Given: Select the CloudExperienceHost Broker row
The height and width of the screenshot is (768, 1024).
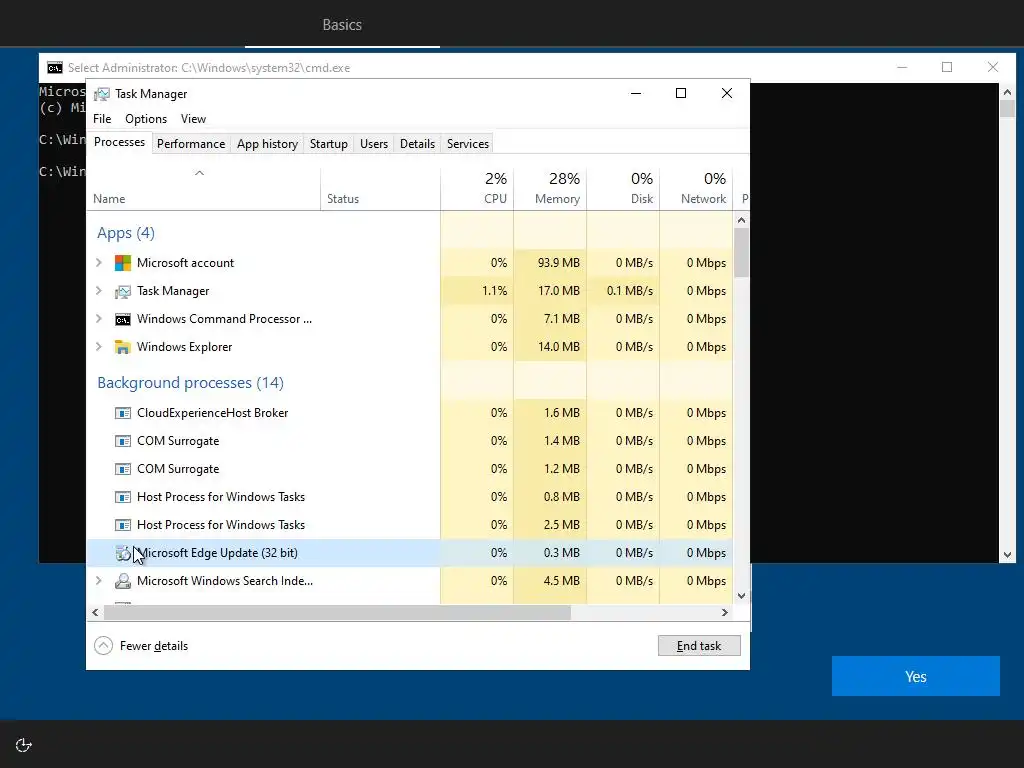Looking at the screenshot, I should pos(409,413).
